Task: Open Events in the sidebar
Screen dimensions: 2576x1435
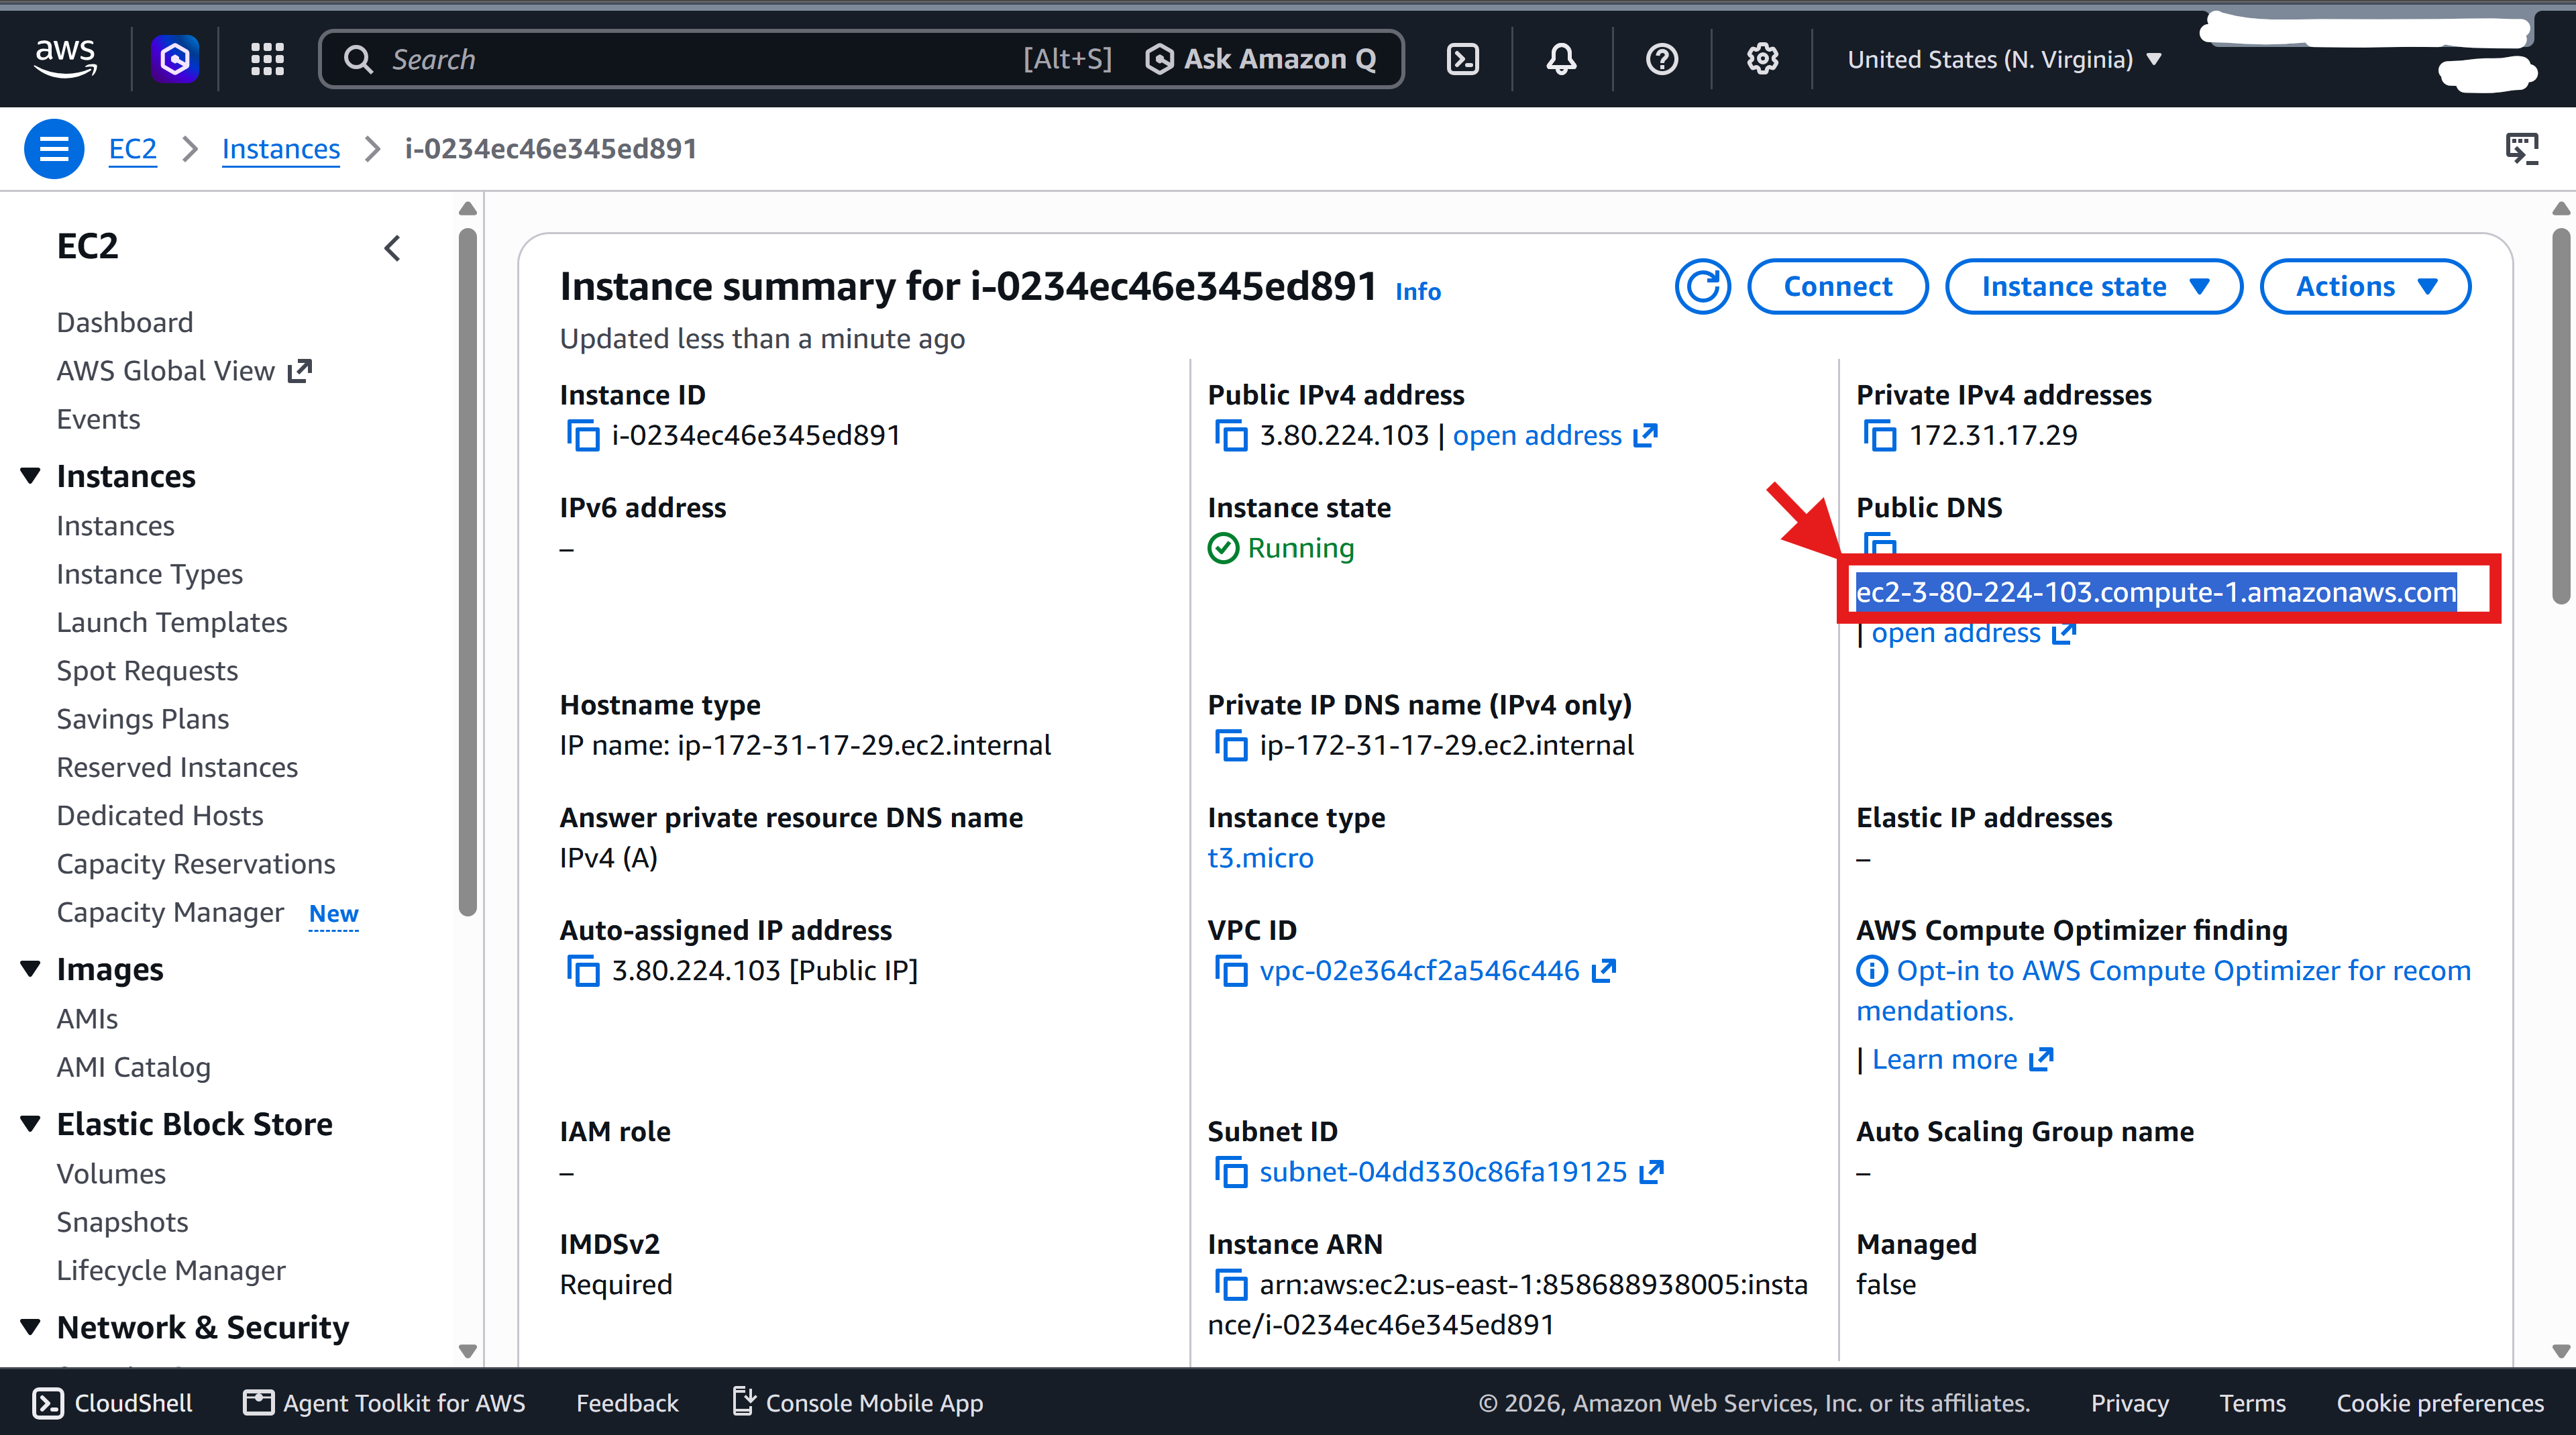Action: pos(98,419)
